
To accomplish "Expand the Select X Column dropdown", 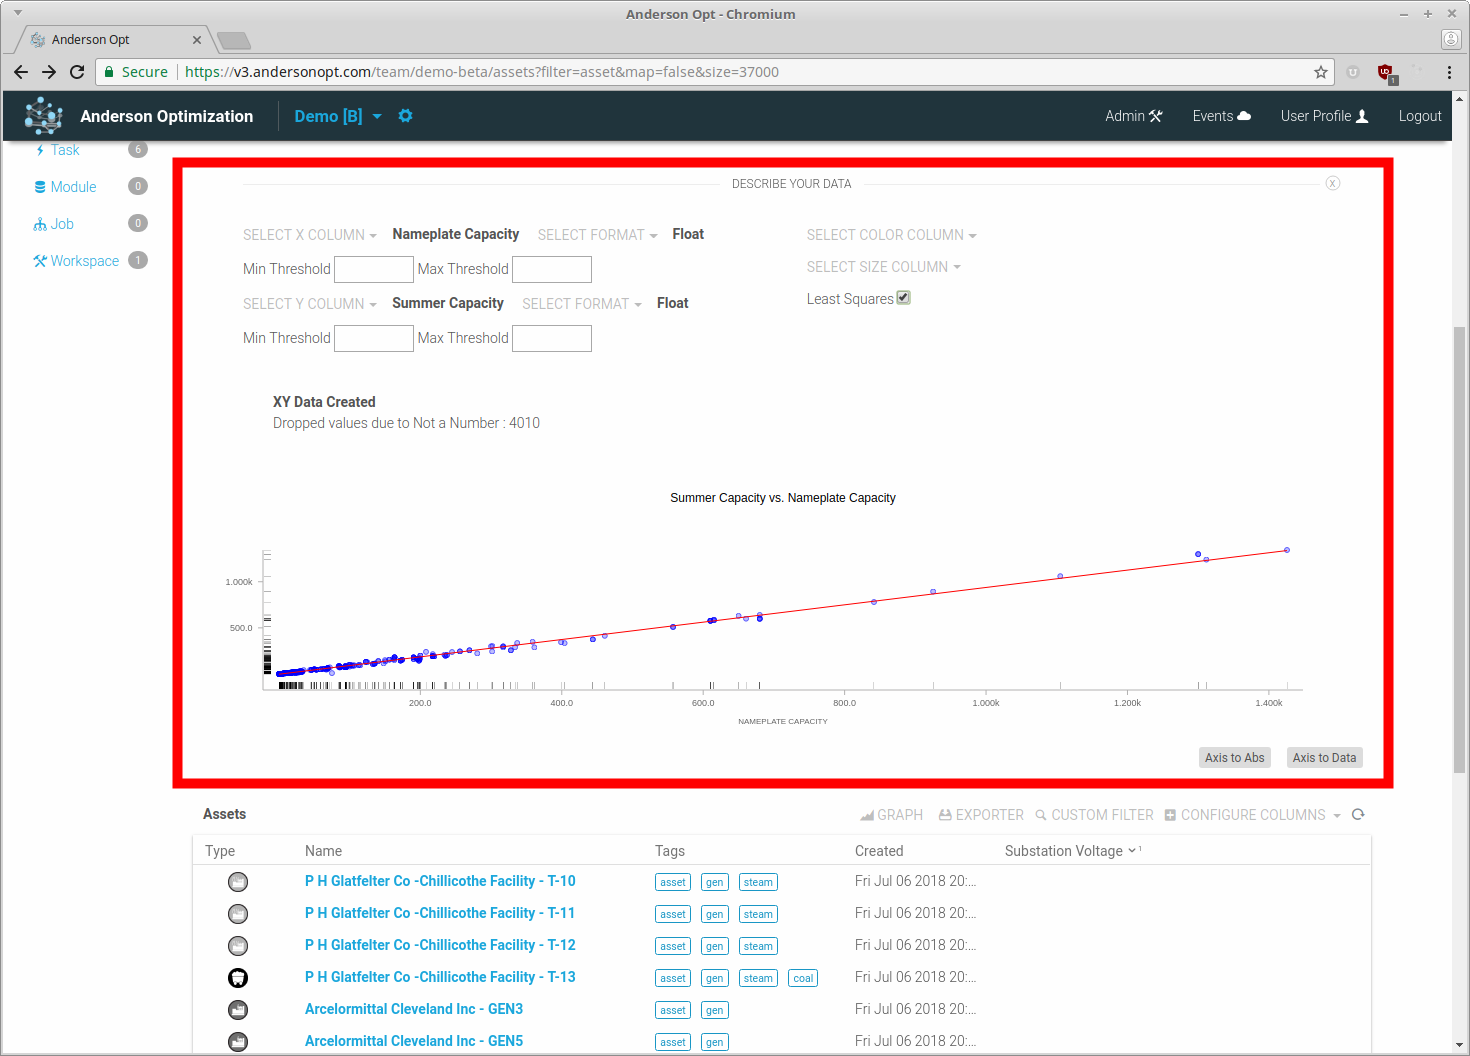I will tap(309, 235).
